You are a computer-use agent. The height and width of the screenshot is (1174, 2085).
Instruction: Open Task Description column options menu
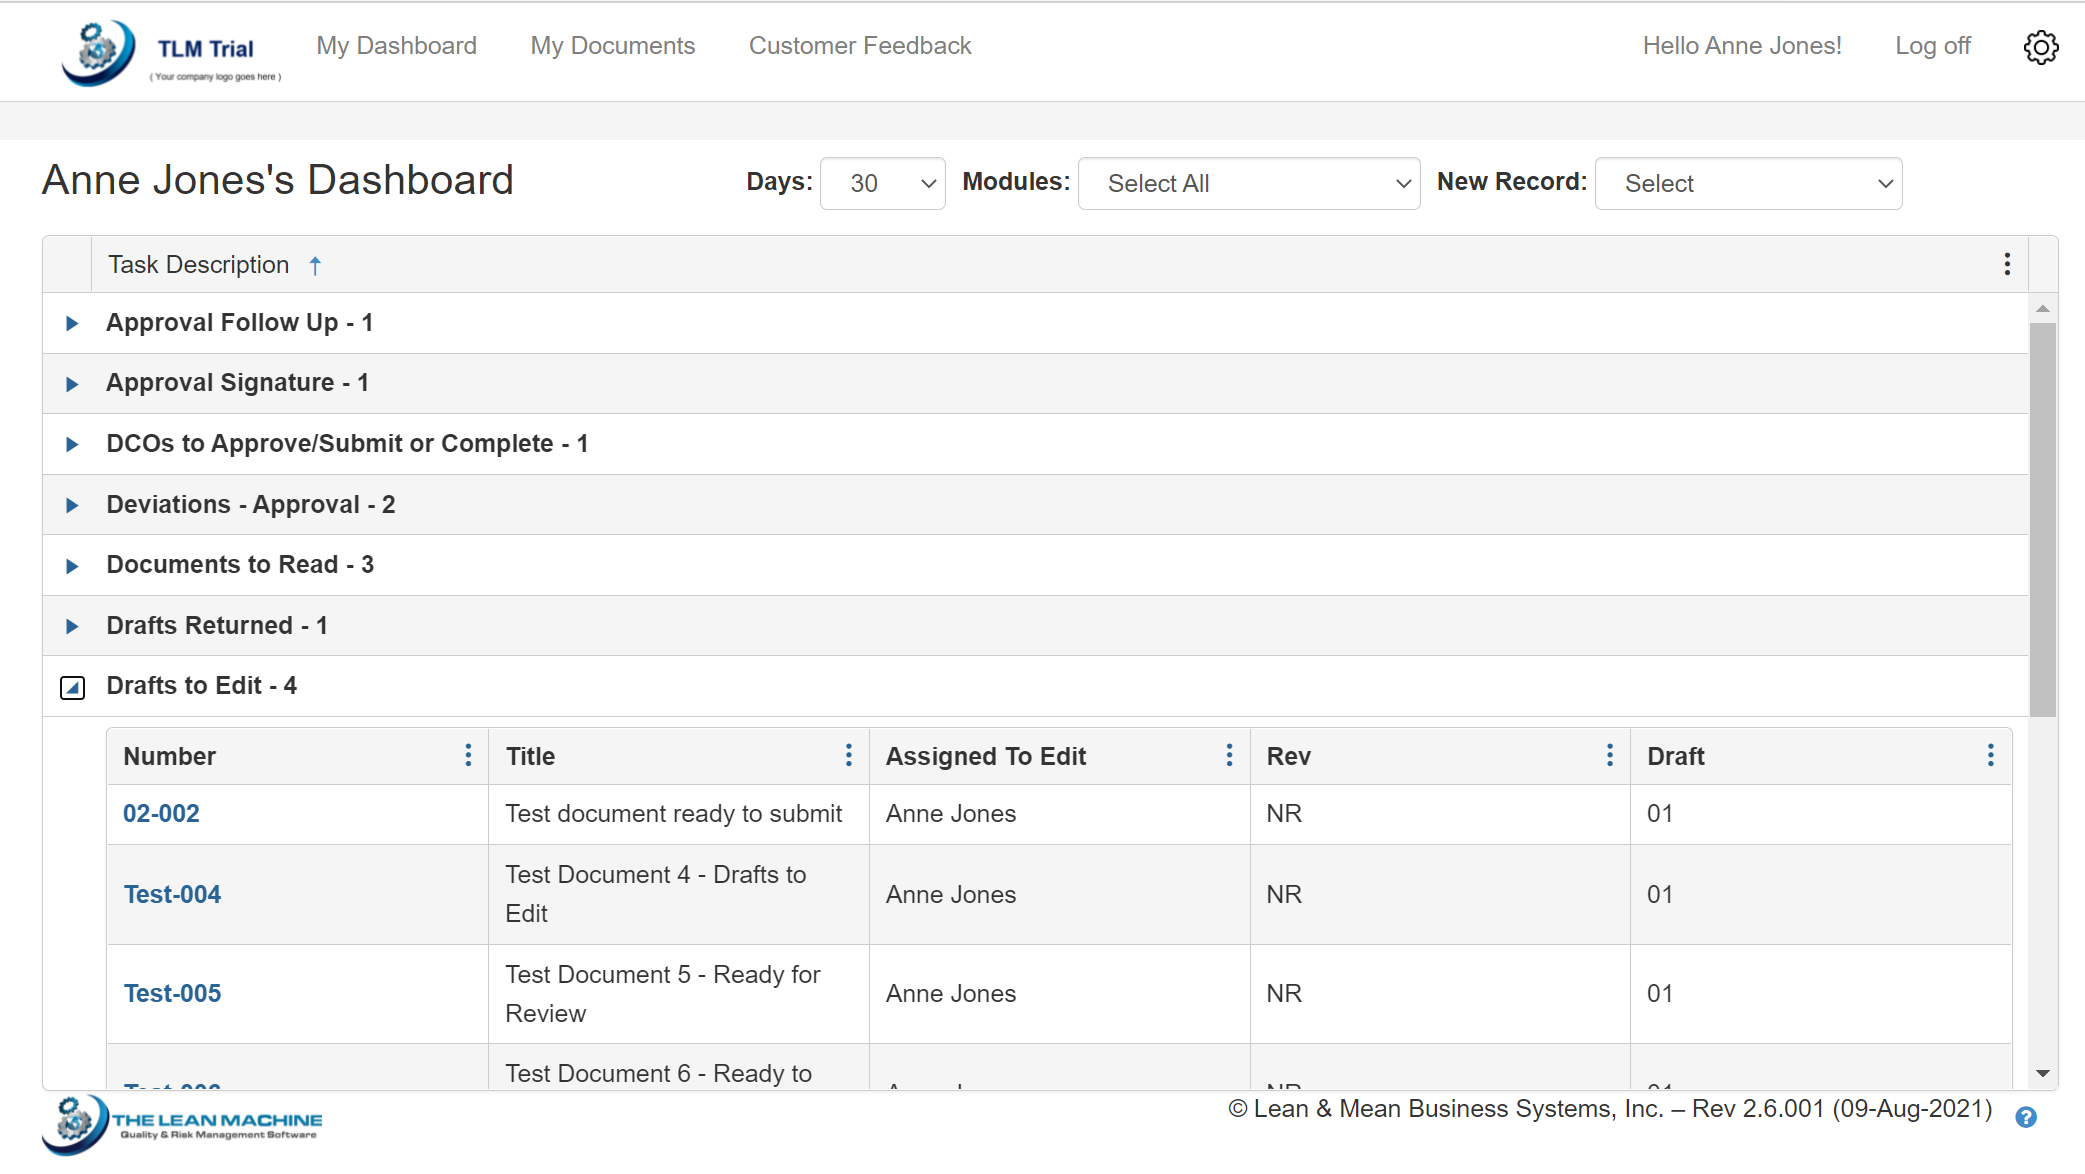(2007, 264)
